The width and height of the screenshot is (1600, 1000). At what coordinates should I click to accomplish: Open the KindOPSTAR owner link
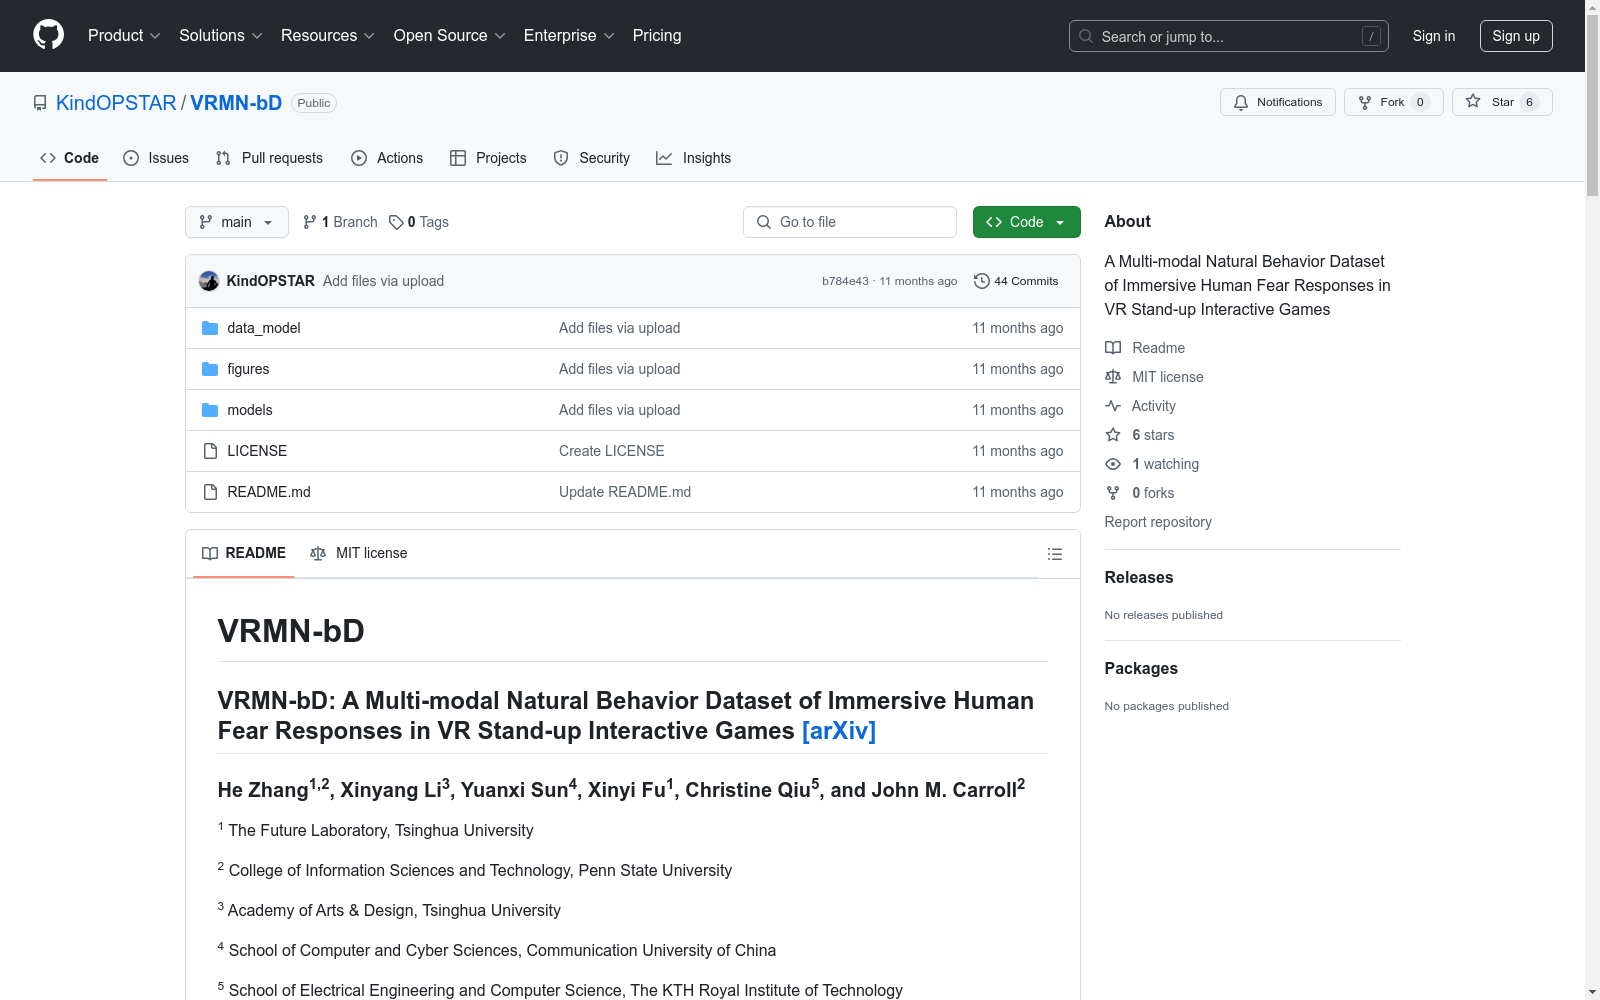pyautogui.click(x=116, y=103)
